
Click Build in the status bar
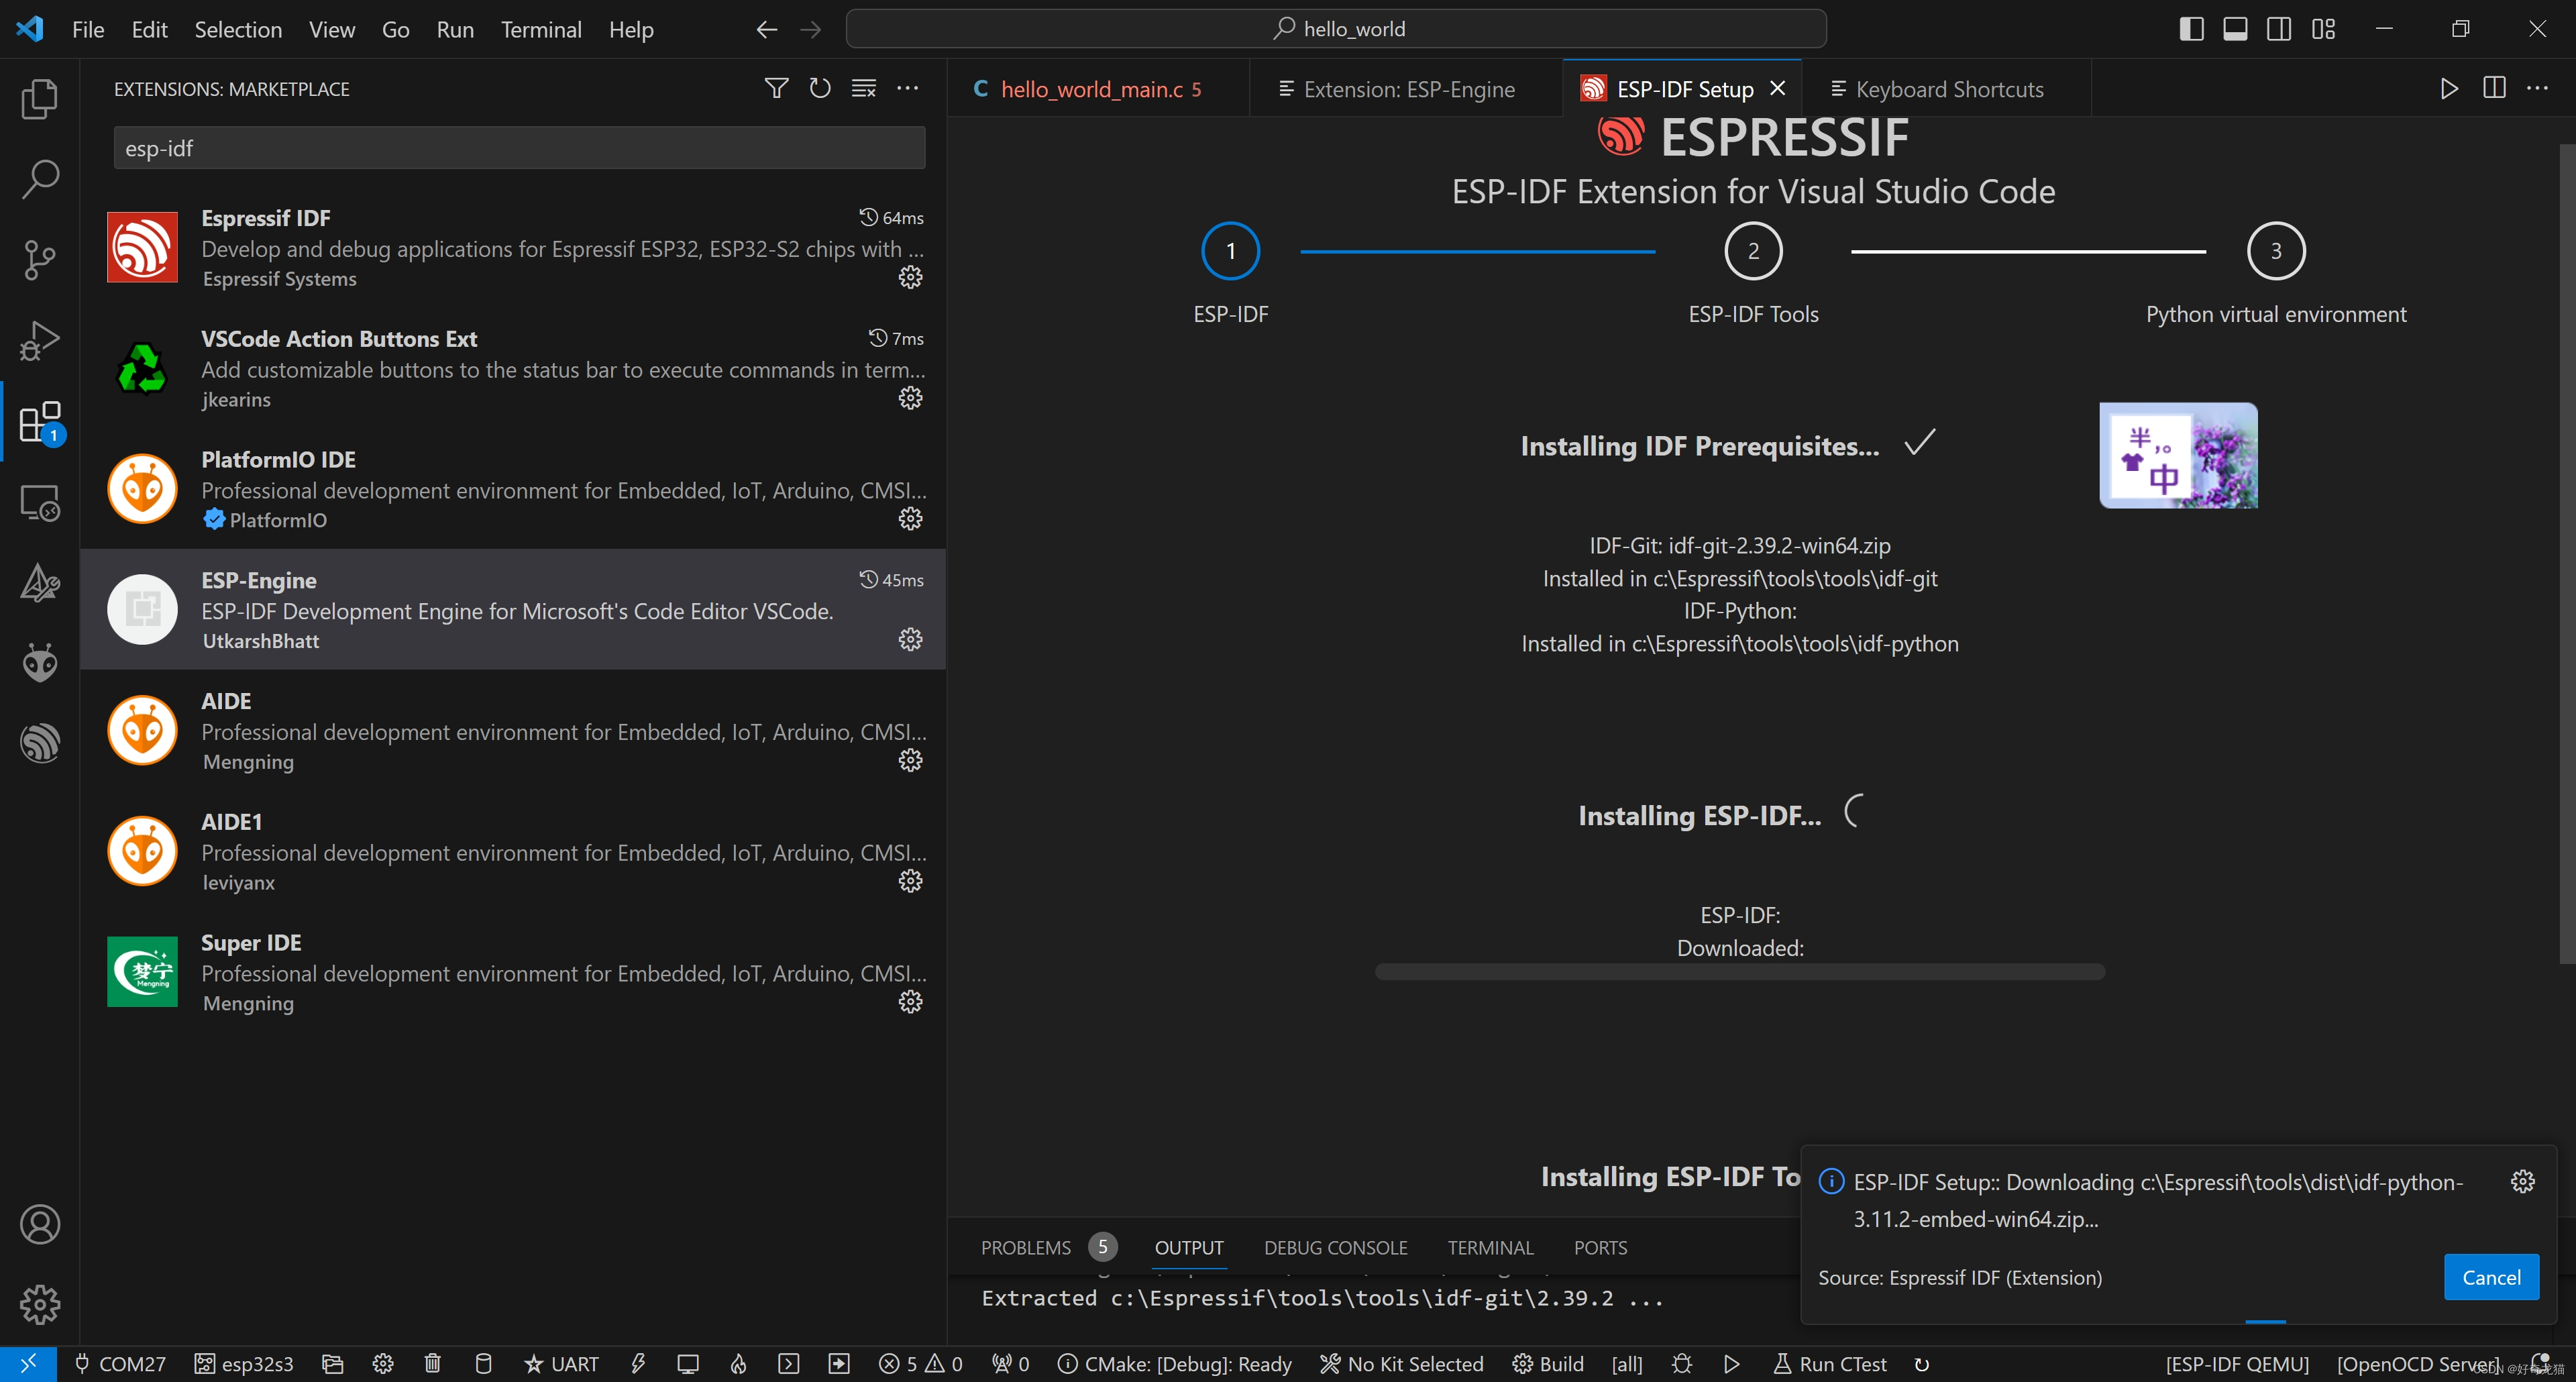pyautogui.click(x=1548, y=1364)
